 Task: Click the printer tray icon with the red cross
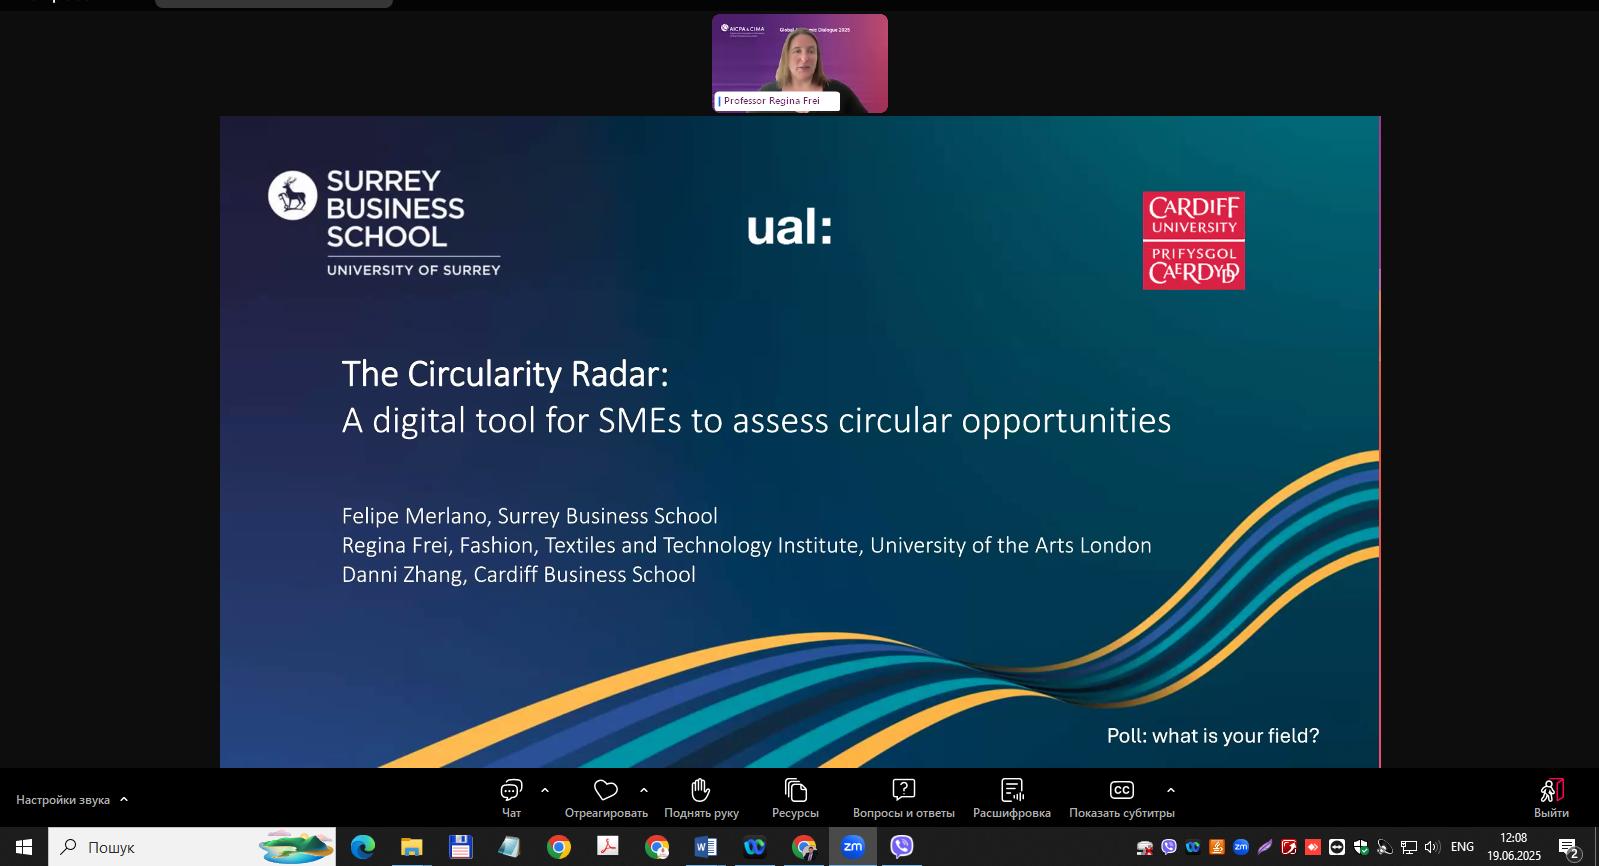pos(1145,847)
